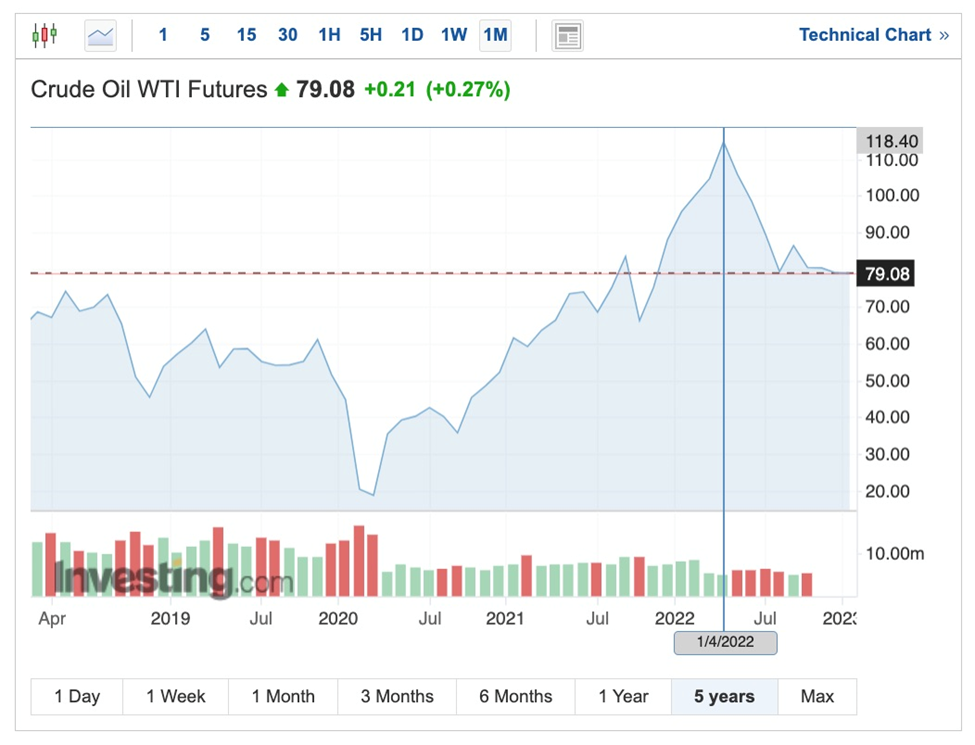
Task: Open the news table icon in toolbar
Action: [568, 36]
